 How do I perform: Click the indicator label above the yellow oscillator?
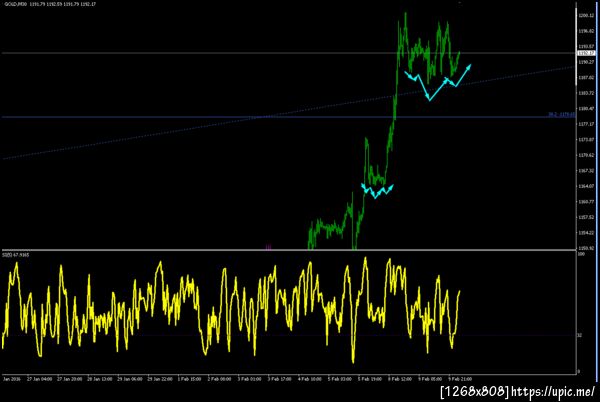pyautogui.click(x=16, y=255)
